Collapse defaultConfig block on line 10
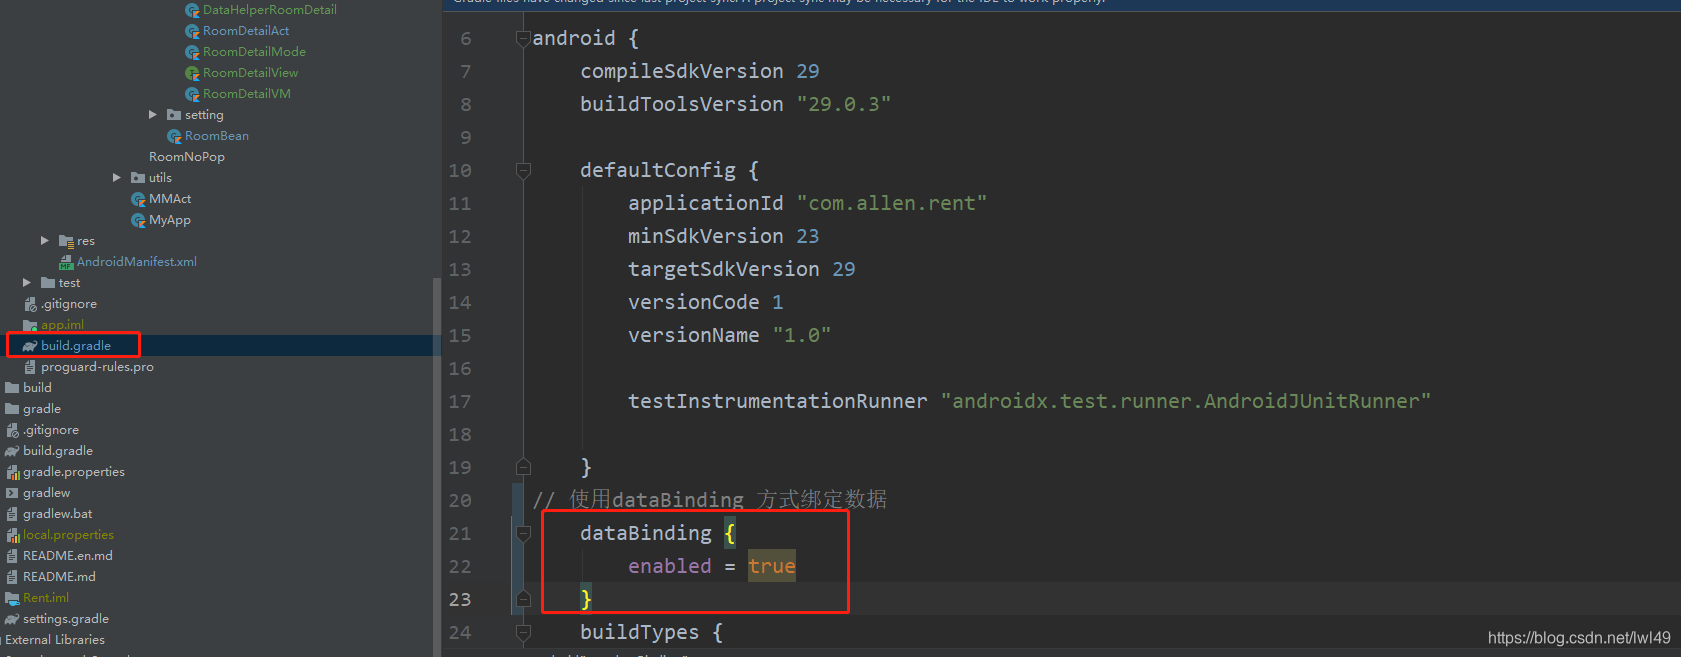Screen dimensions: 1681x657 (x=523, y=170)
